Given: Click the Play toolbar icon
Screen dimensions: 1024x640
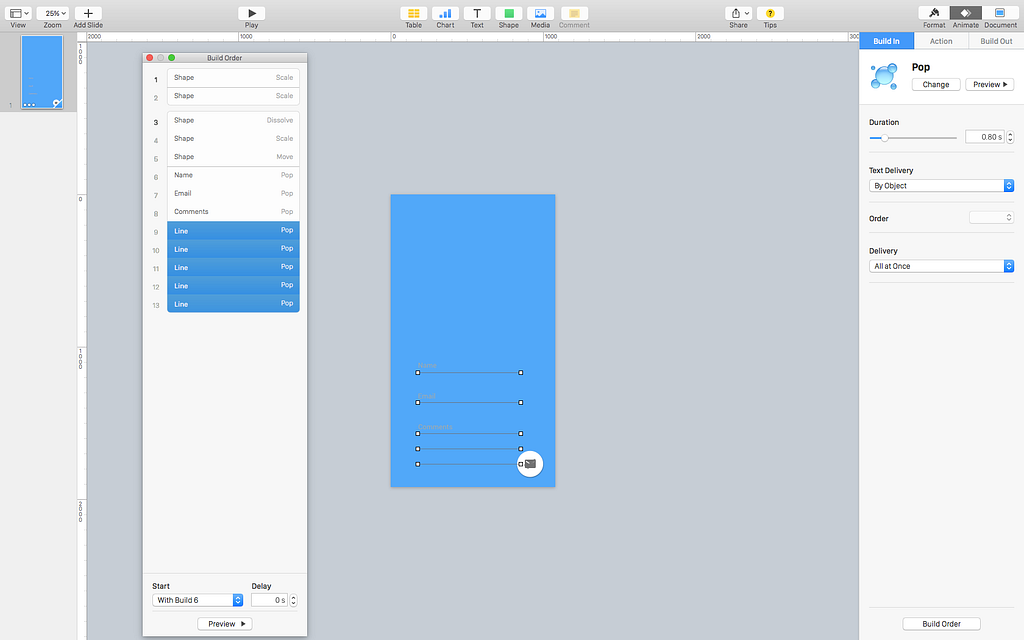Looking at the screenshot, I should click(251, 13).
